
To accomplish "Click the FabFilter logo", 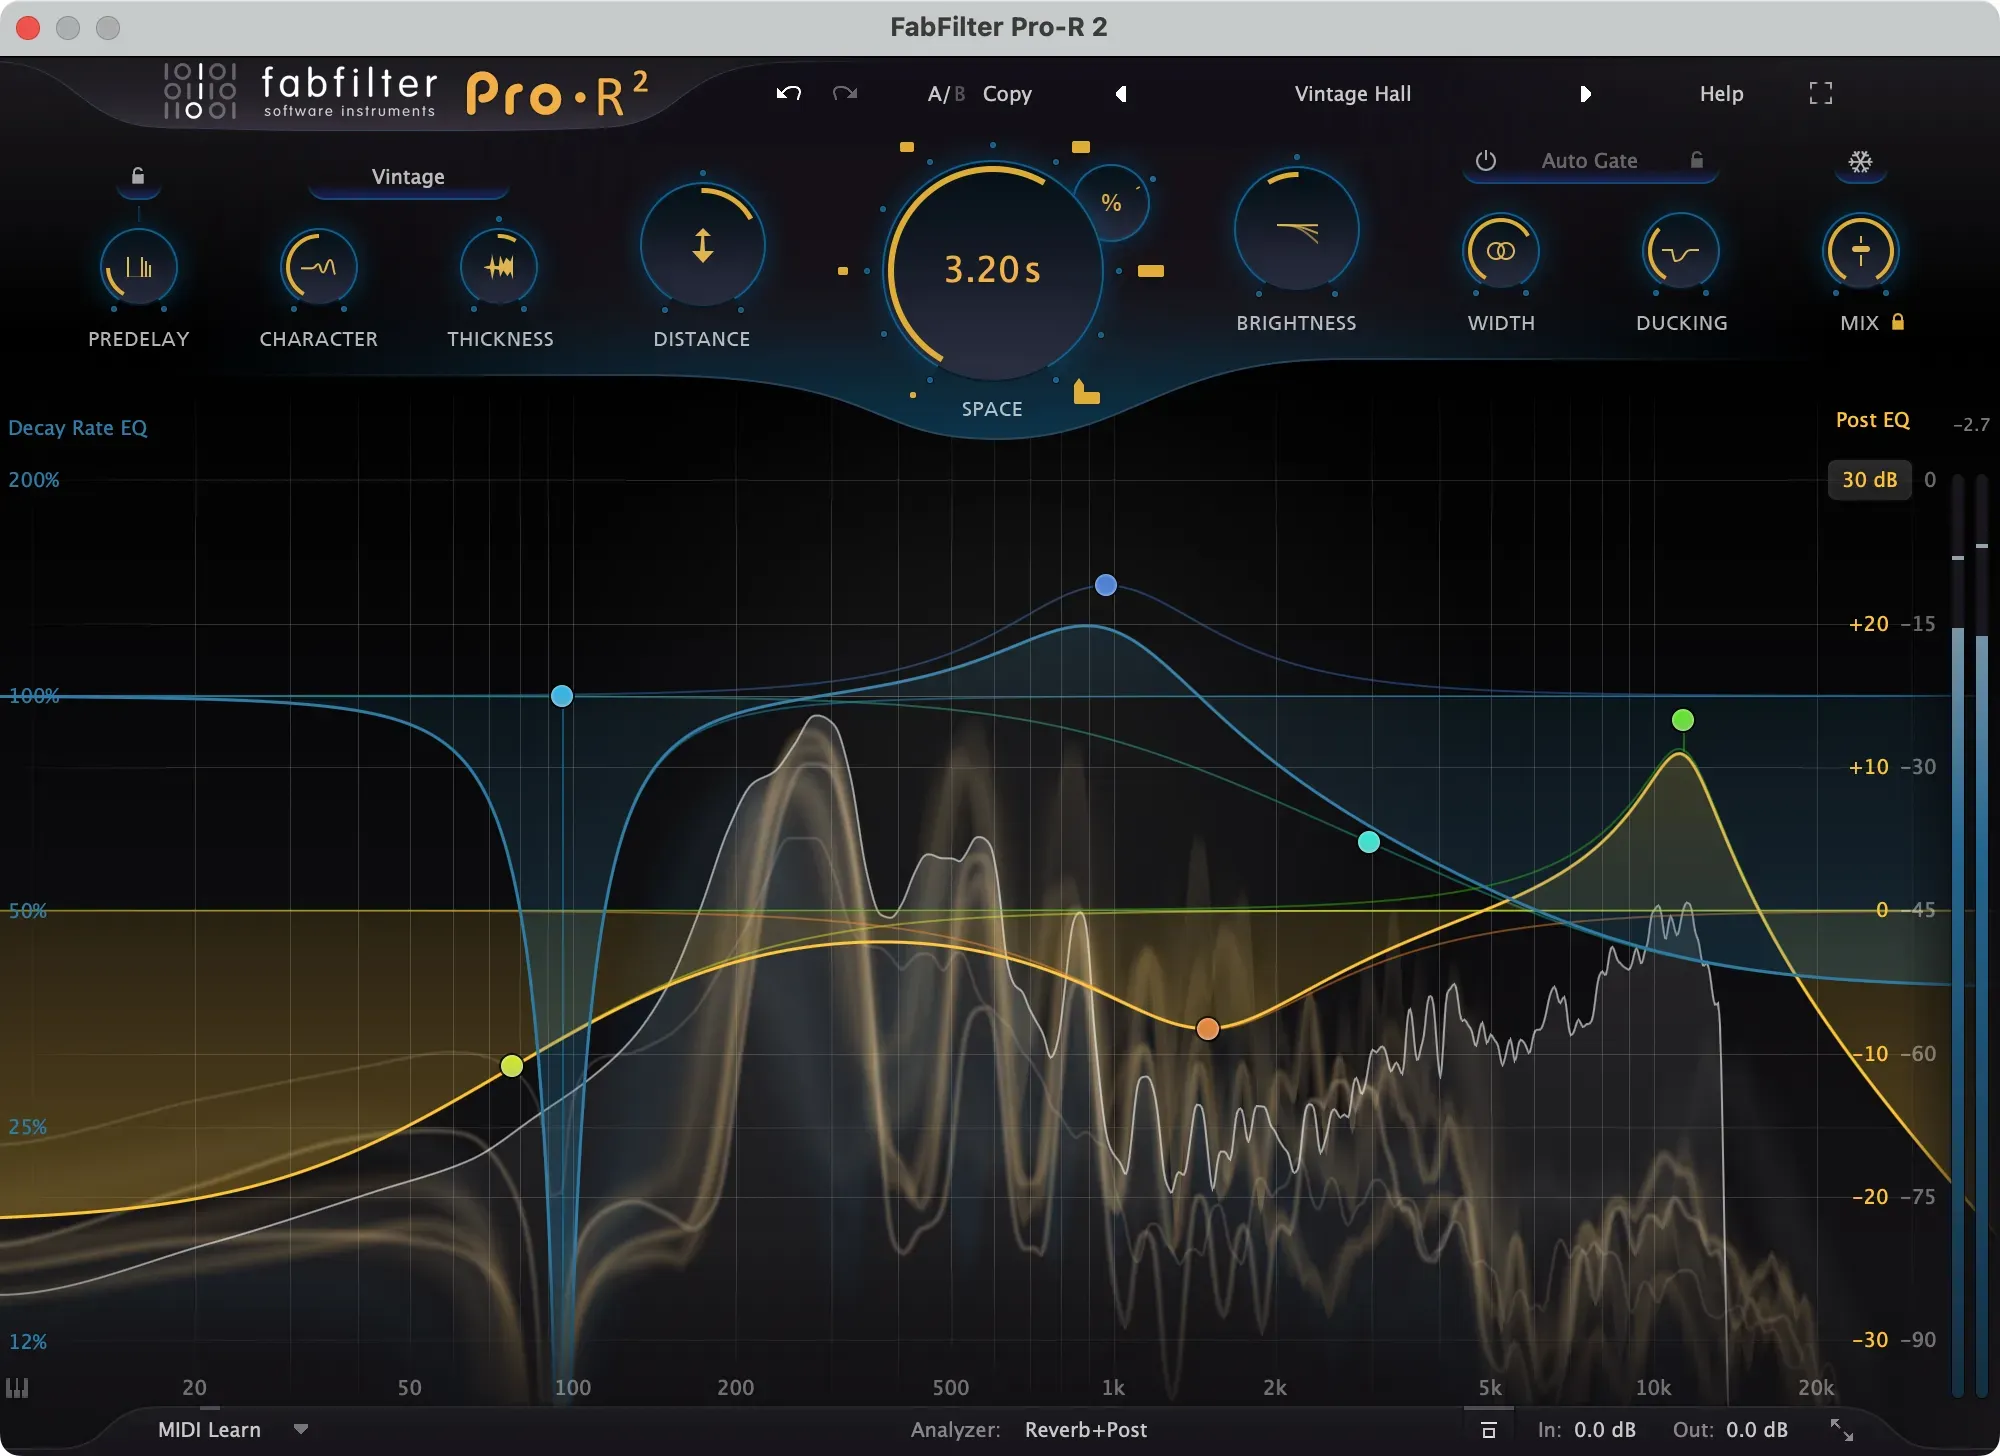I will pos(300,92).
